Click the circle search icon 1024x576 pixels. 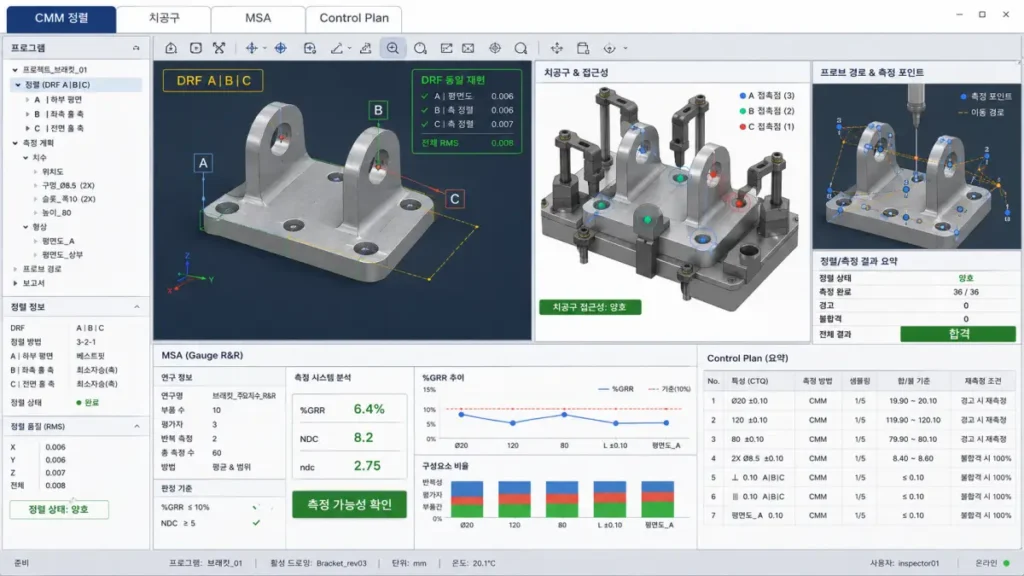[421, 48]
